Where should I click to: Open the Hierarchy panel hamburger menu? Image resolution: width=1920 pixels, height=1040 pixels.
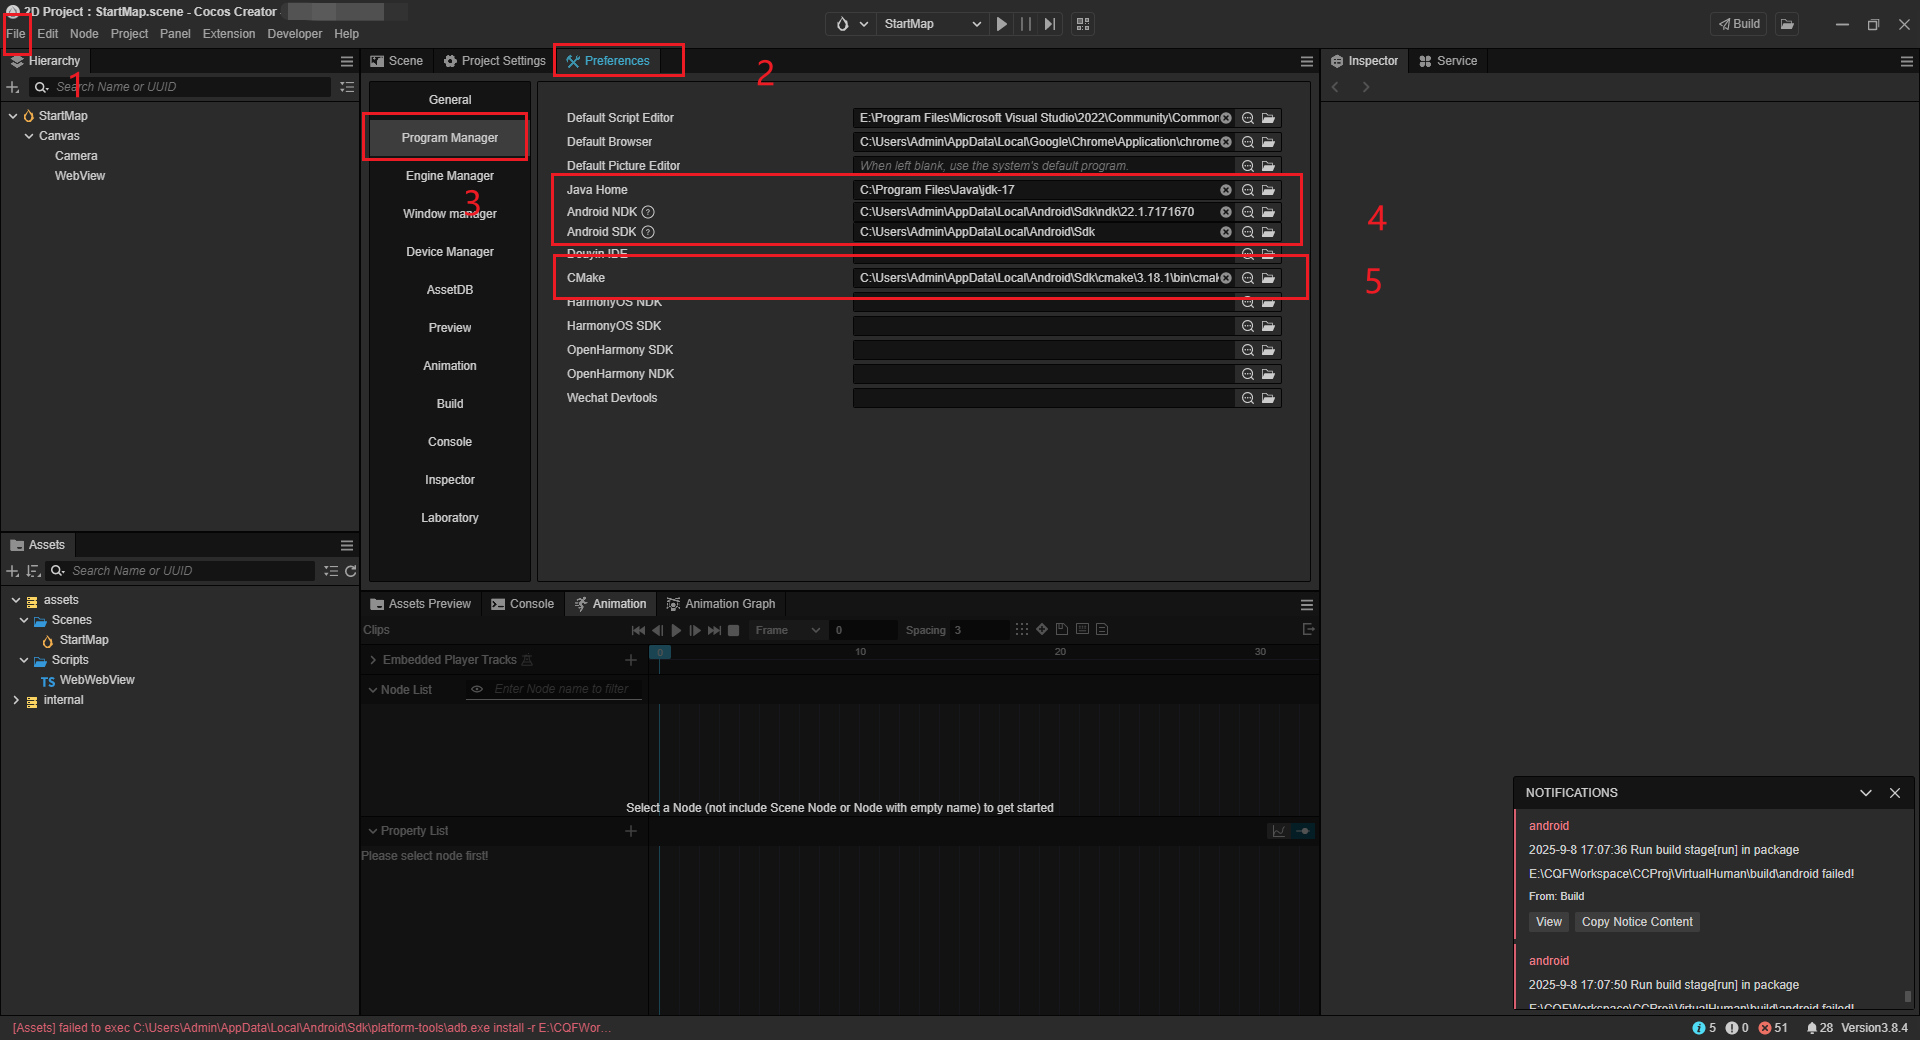point(347,61)
